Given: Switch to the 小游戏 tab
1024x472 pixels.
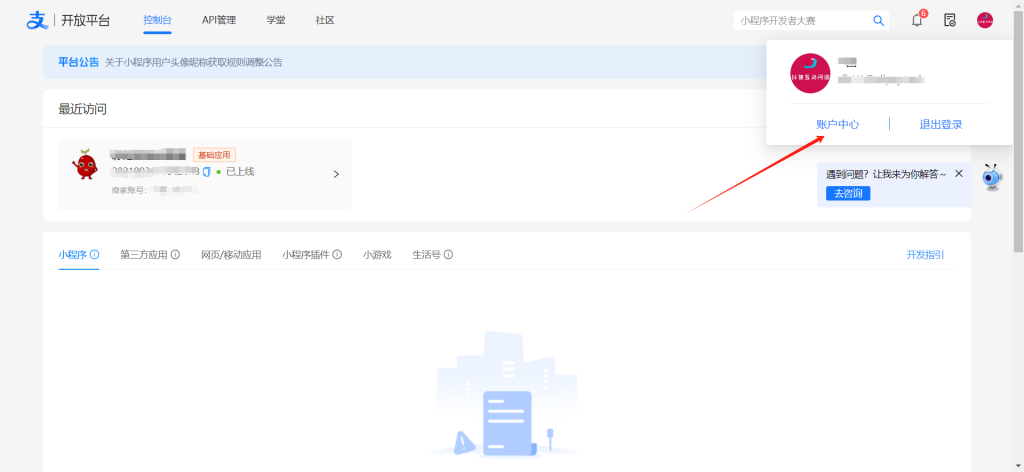Looking at the screenshot, I should (377, 255).
